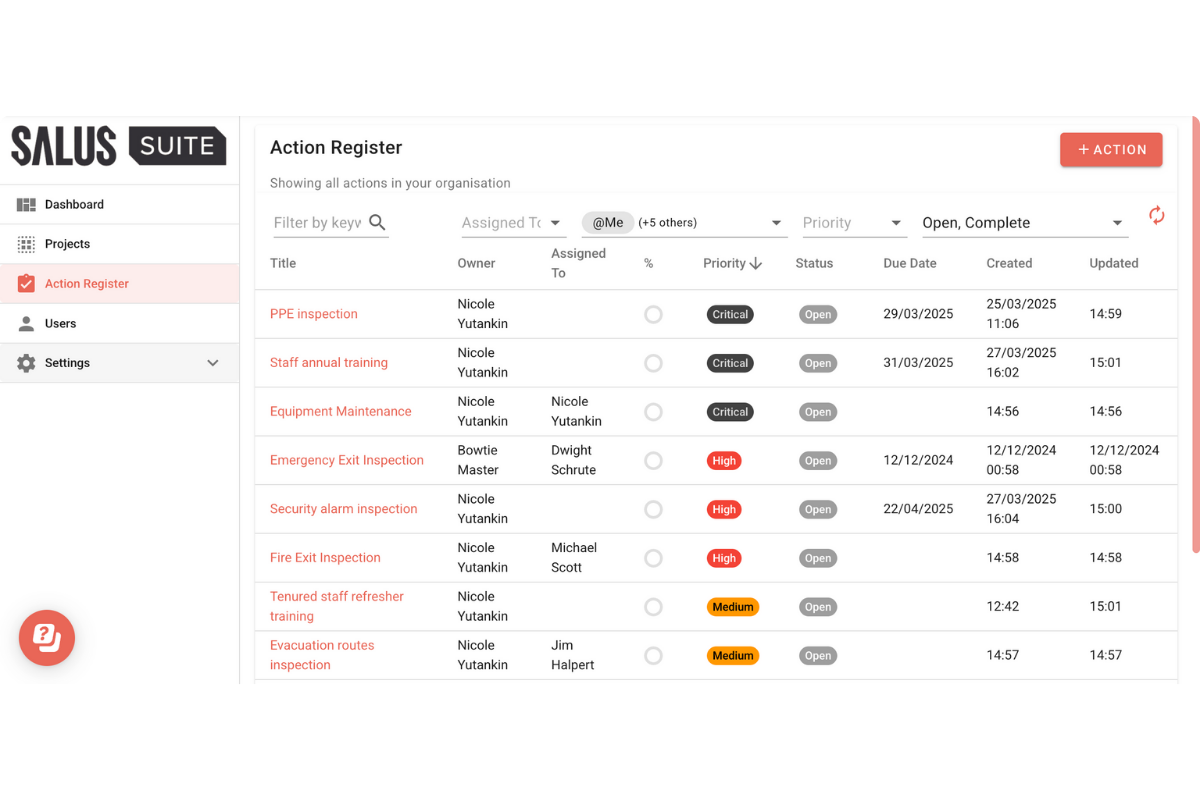Click the + ACTION button
The image size is (1200, 800).
point(1111,150)
